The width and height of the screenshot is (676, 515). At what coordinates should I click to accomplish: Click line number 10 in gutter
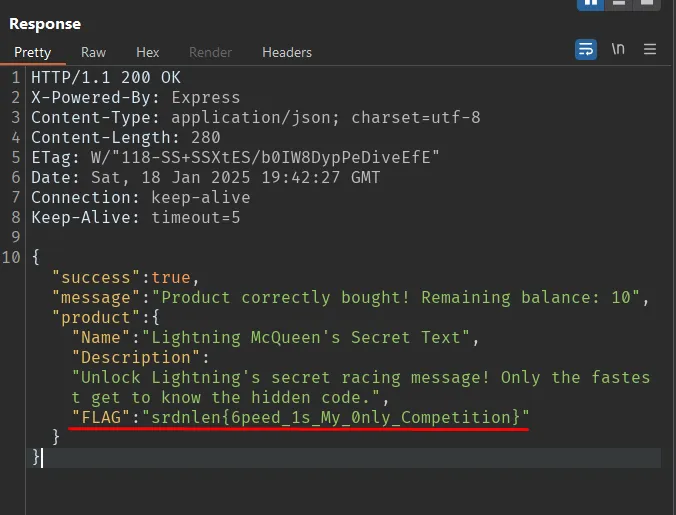tap(11, 257)
